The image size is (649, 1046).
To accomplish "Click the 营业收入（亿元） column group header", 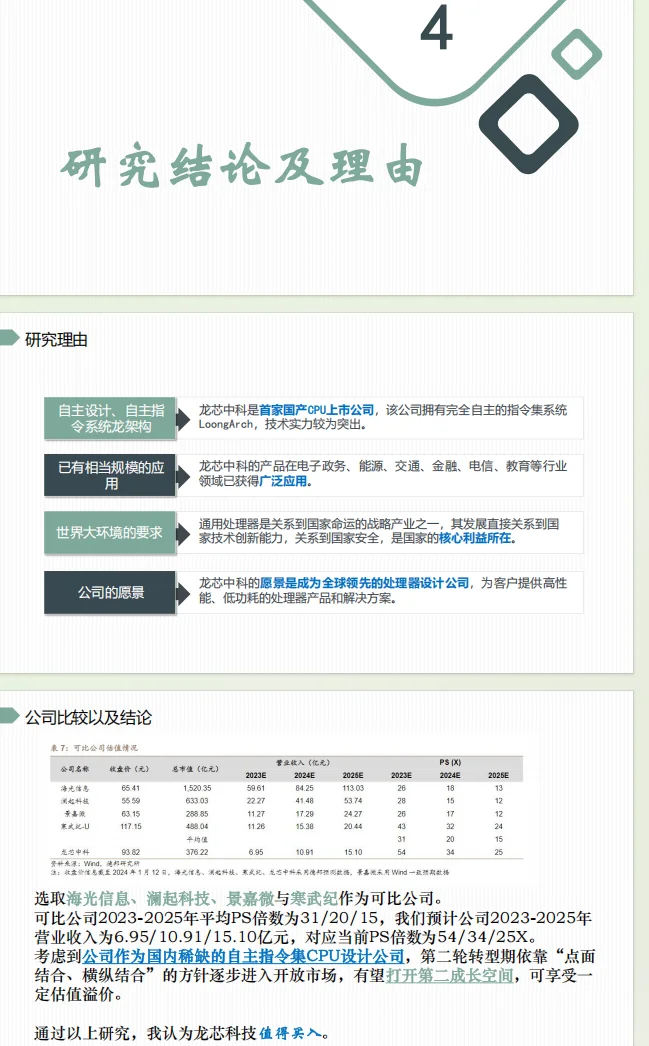I will (303, 762).
